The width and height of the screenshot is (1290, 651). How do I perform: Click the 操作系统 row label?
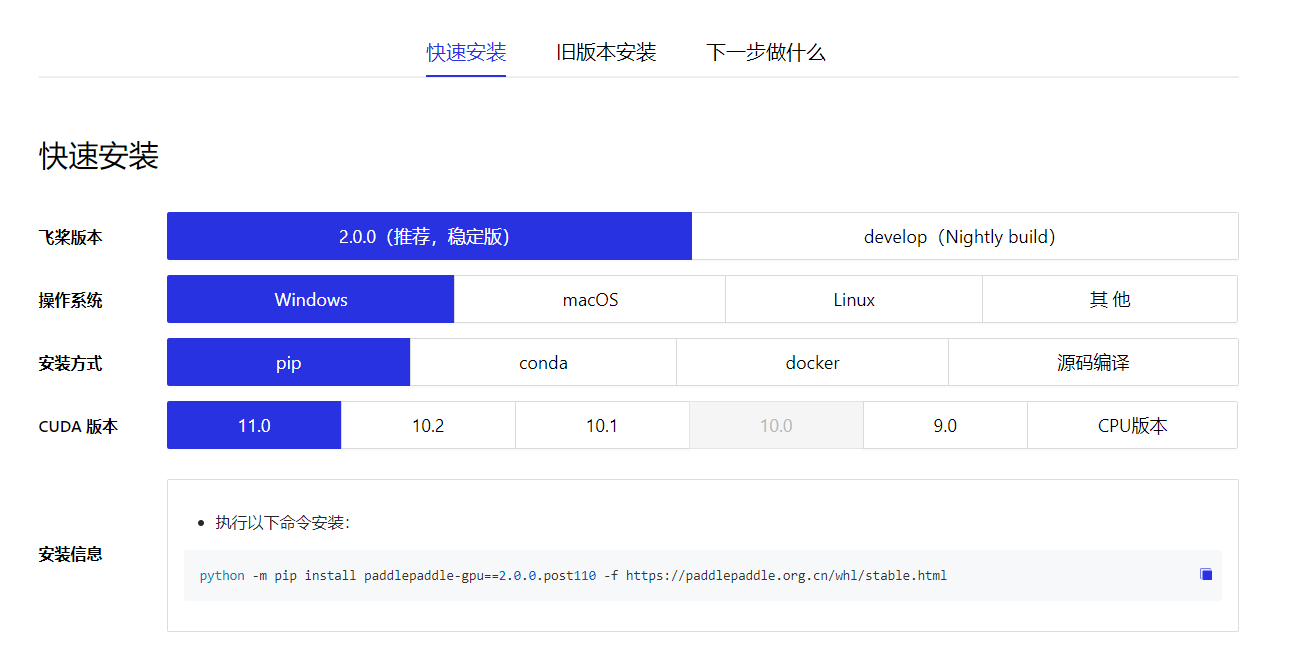tap(70, 300)
